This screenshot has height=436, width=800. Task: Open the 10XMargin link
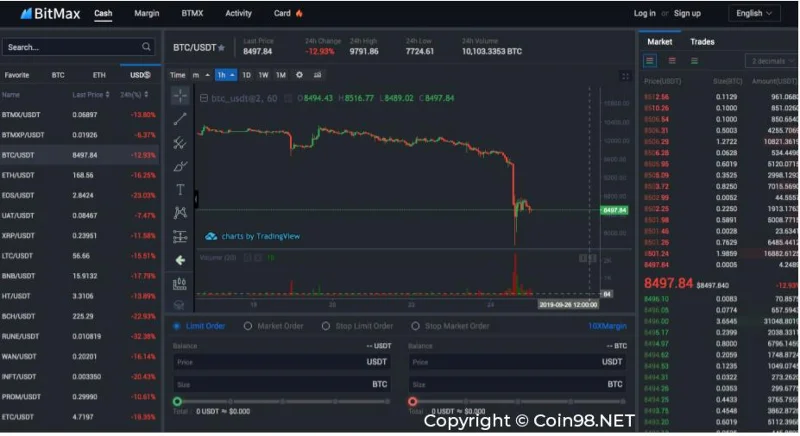coord(607,326)
